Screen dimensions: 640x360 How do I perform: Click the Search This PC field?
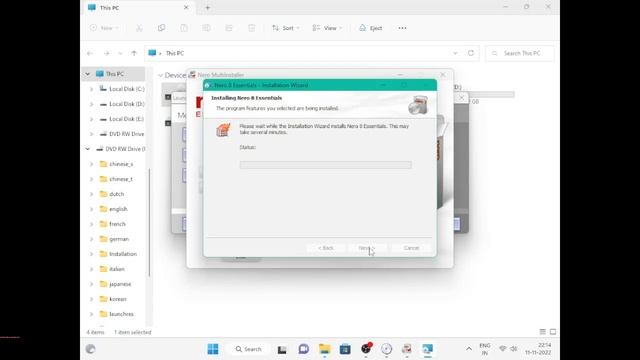point(520,53)
